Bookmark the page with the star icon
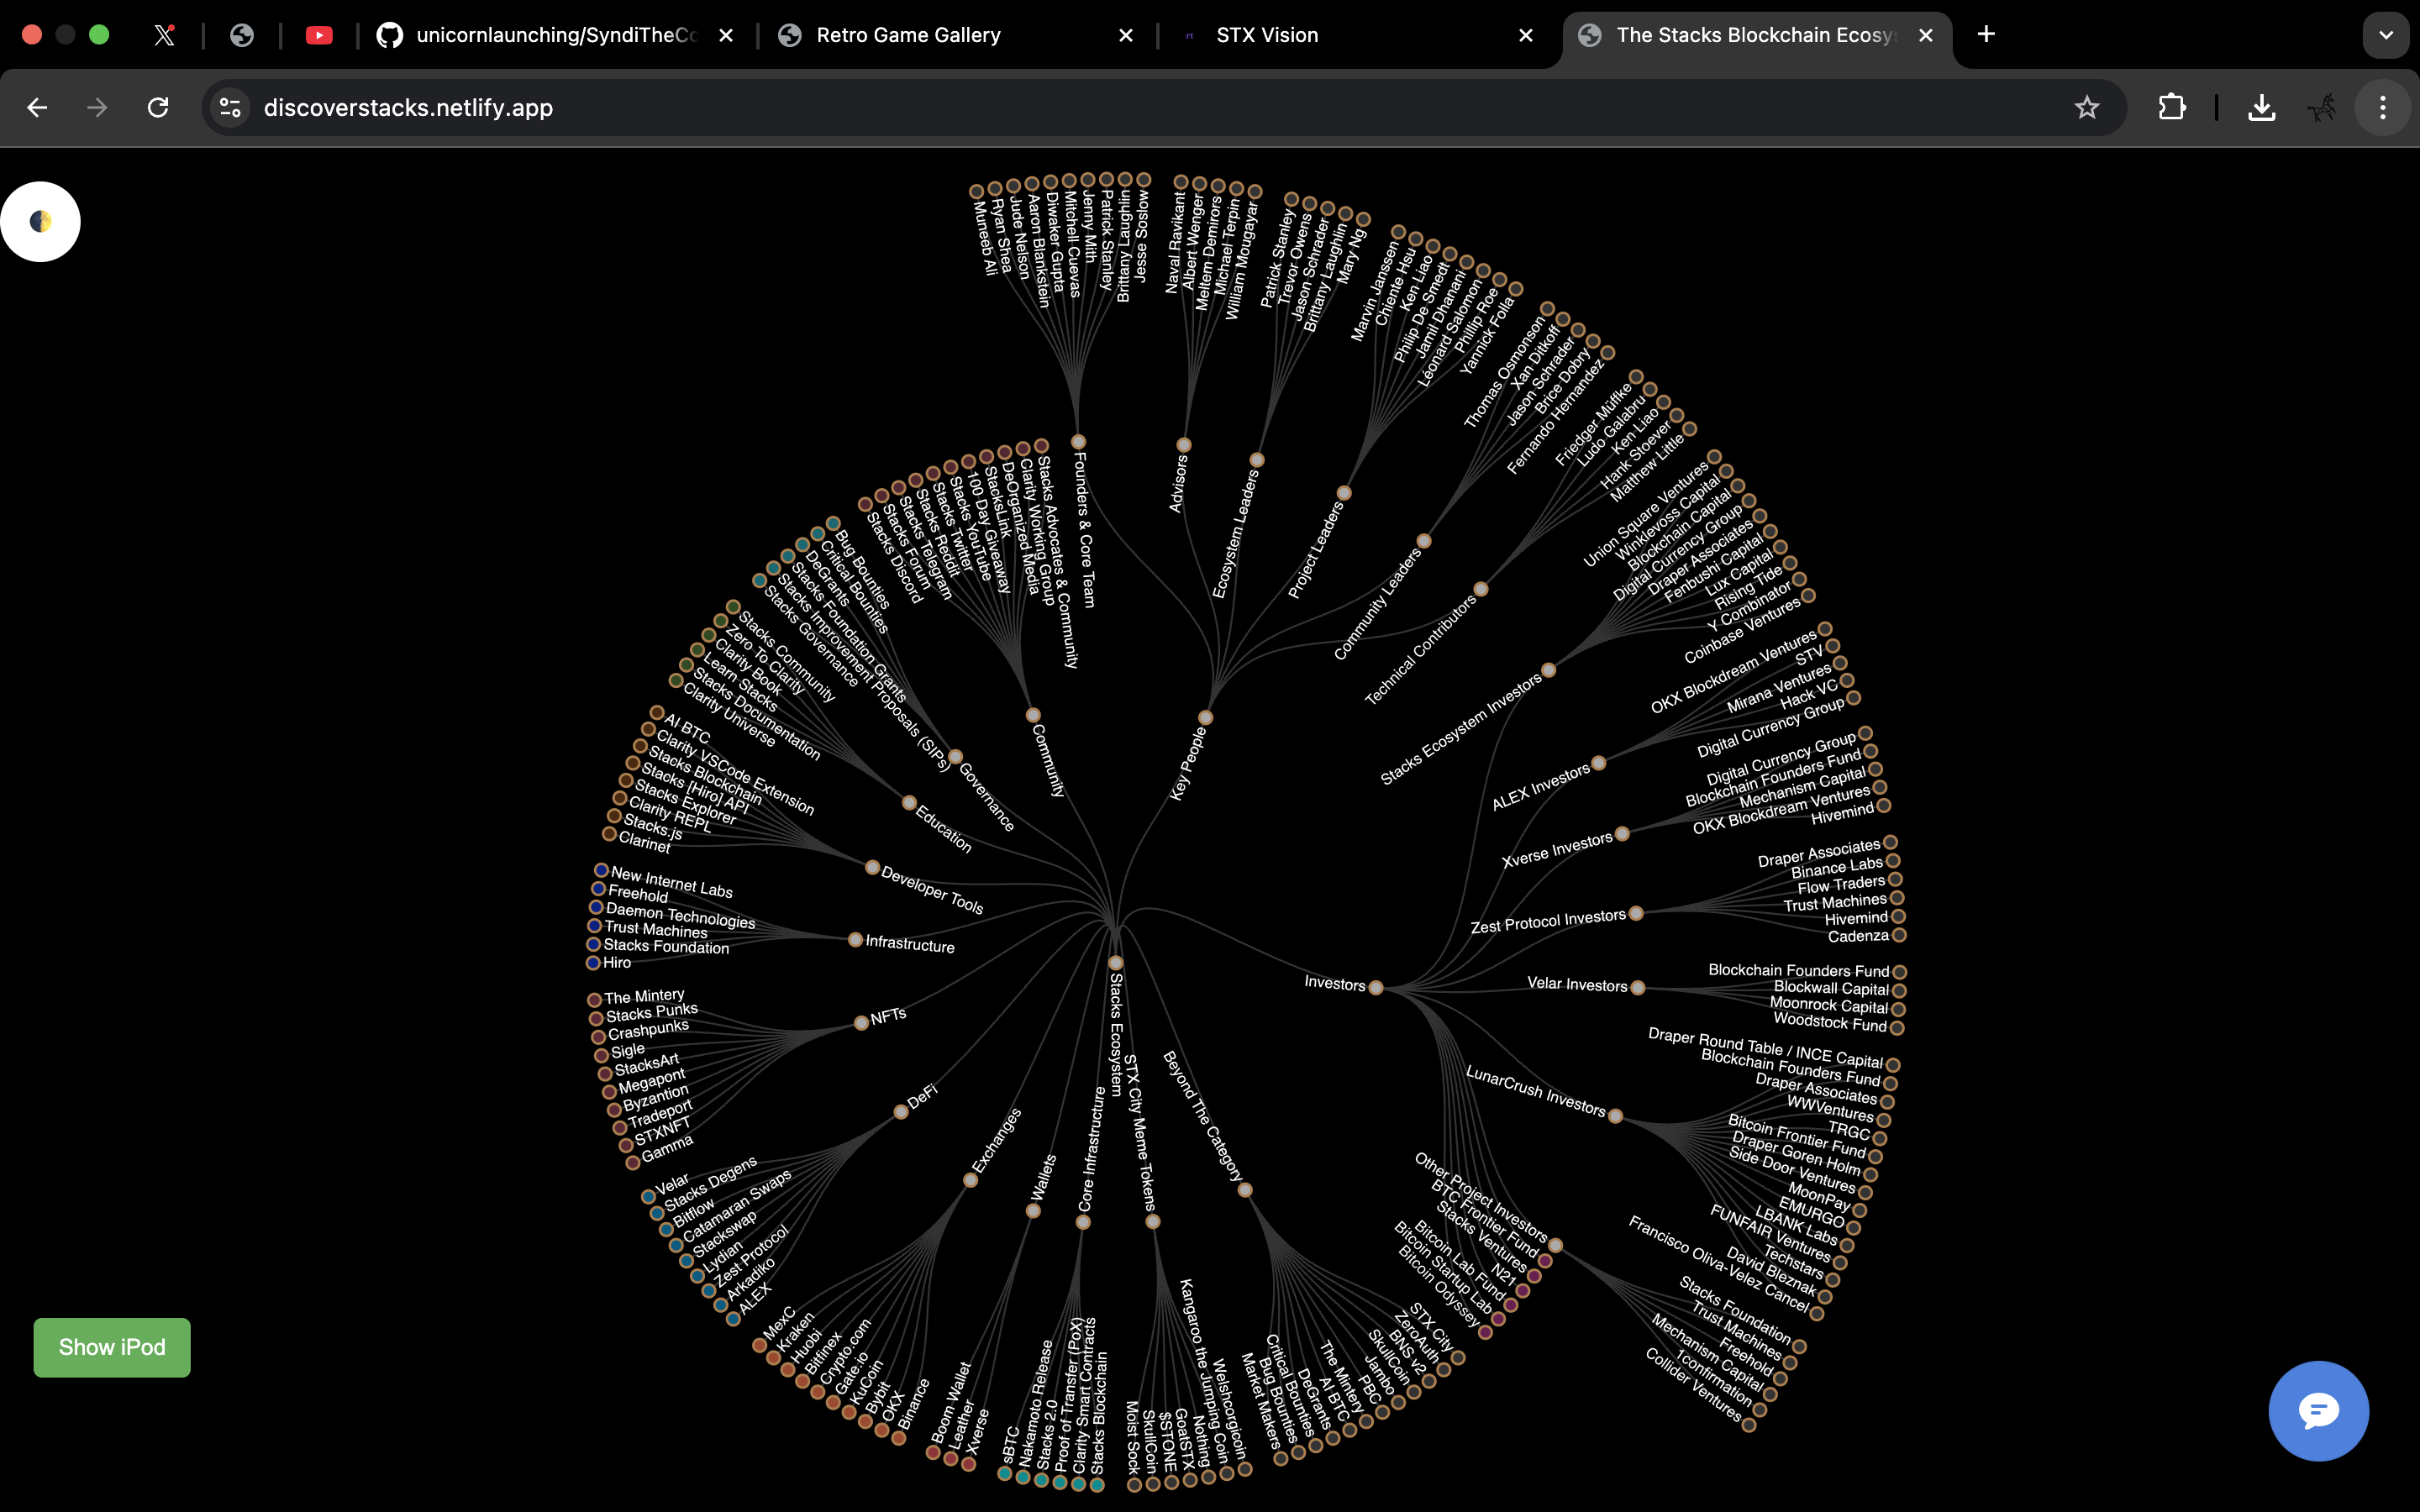 [x=2086, y=107]
